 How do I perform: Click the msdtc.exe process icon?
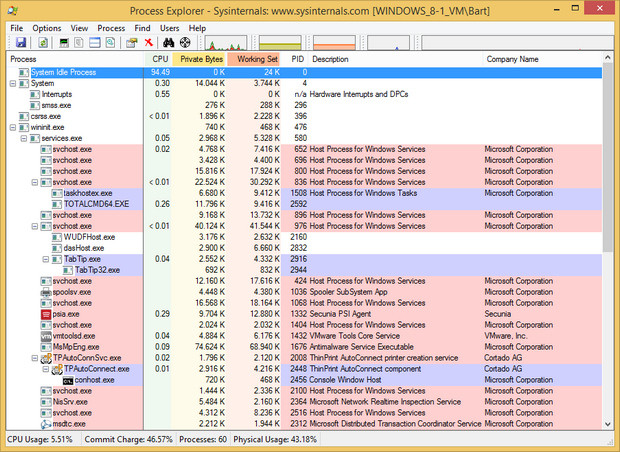tap(46, 424)
